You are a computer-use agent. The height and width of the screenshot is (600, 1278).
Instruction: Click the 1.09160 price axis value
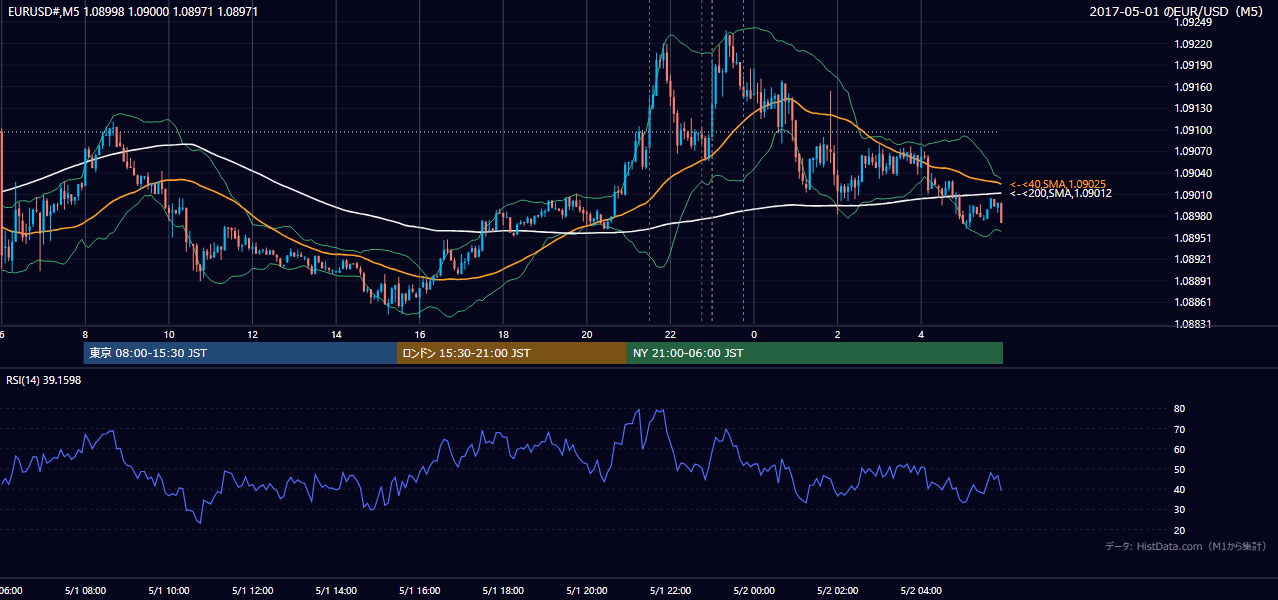click(x=1194, y=87)
